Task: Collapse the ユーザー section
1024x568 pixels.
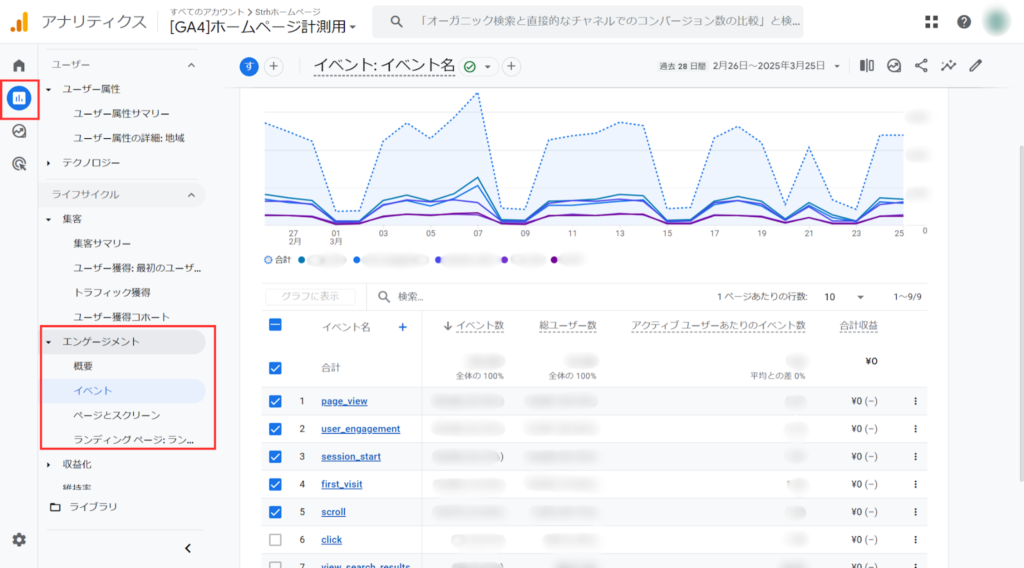Action: [x=191, y=65]
